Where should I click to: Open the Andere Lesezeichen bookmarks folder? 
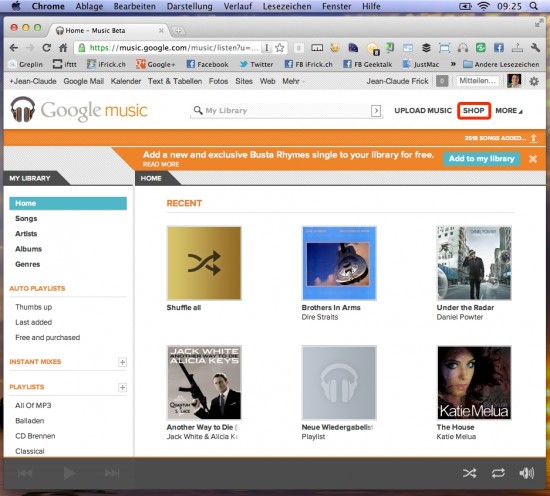click(501, 64)
